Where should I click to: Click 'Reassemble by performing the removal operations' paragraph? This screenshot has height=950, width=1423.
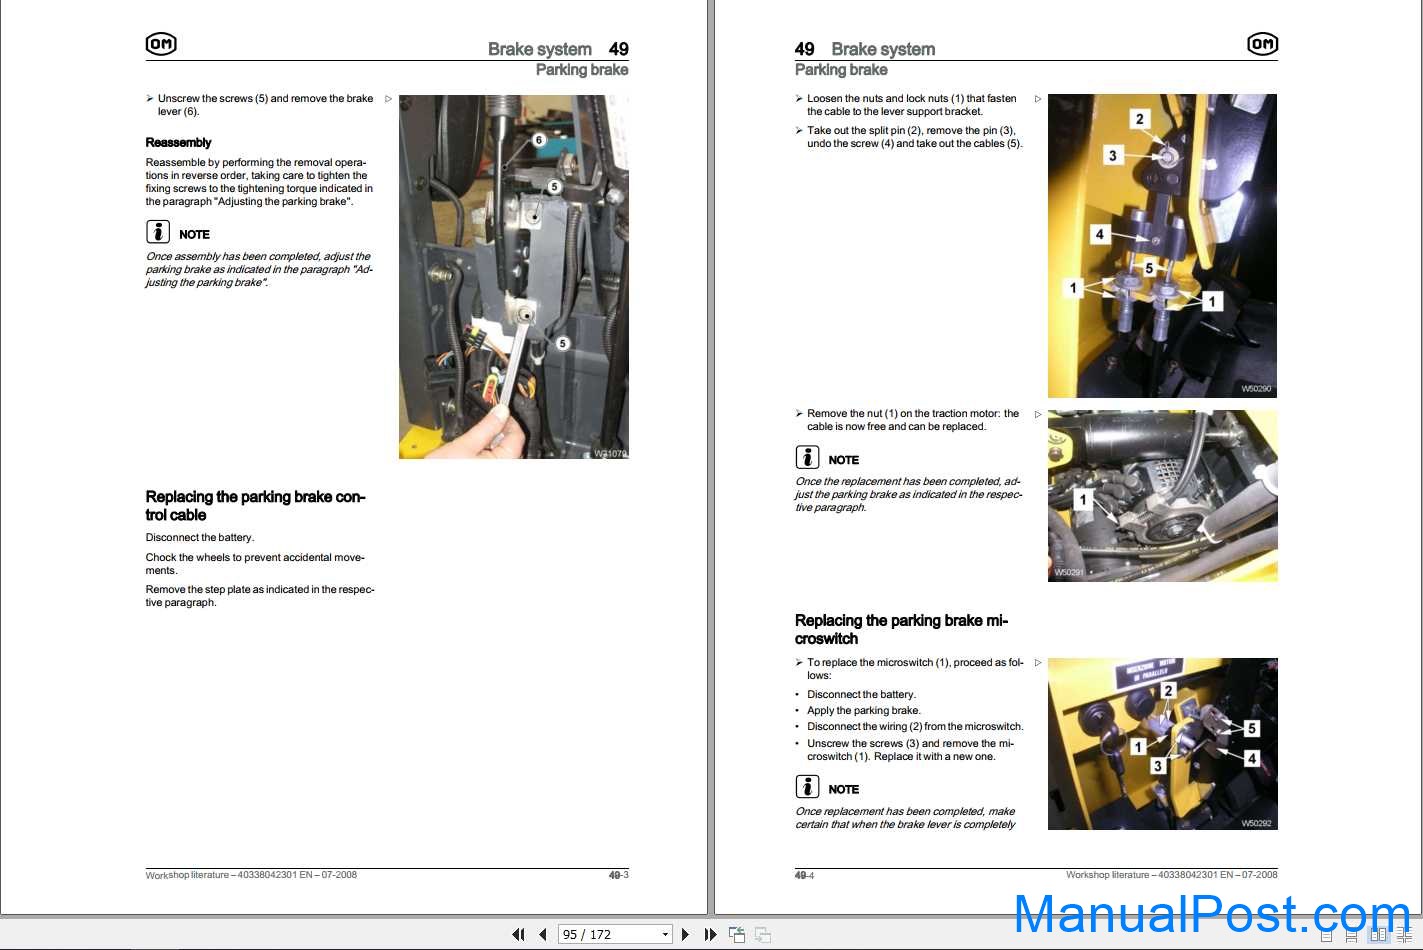(x=259, y=182)
